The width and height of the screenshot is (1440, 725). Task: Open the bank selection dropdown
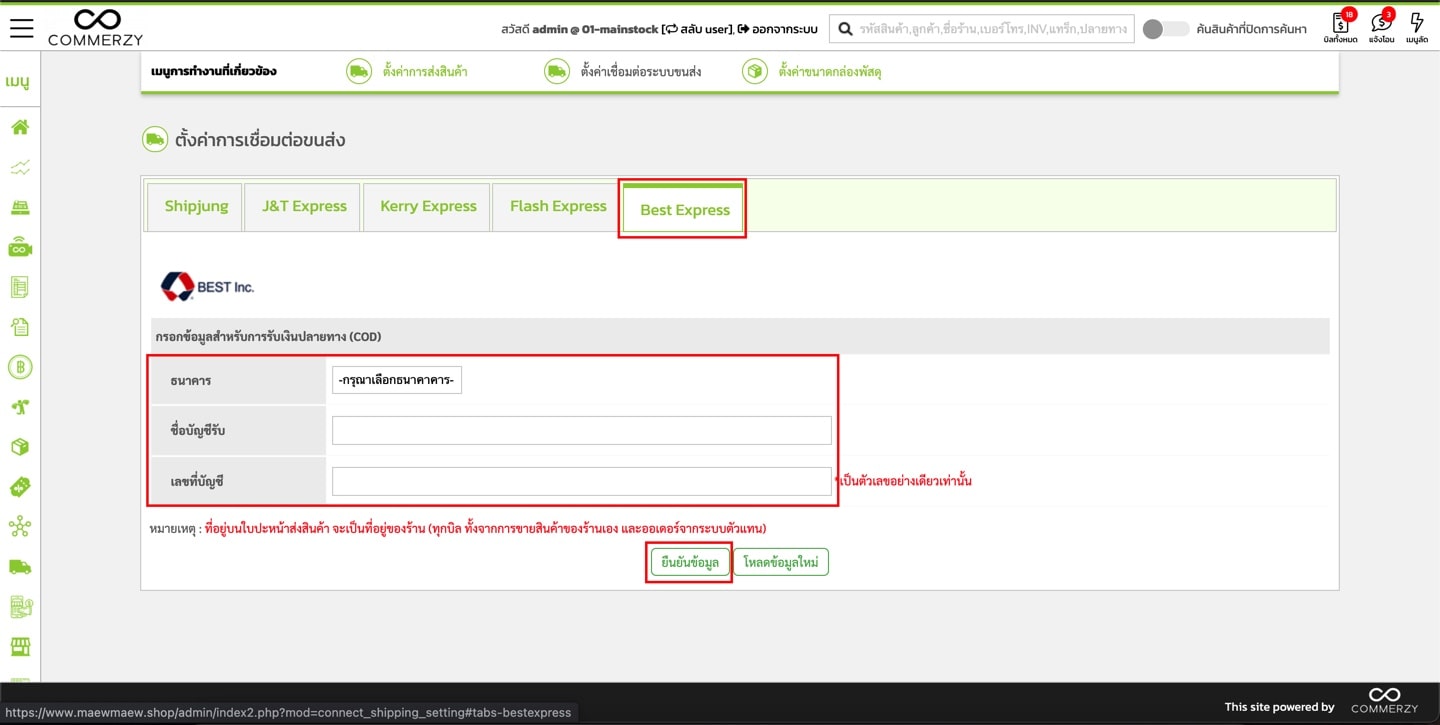[397, 380]
